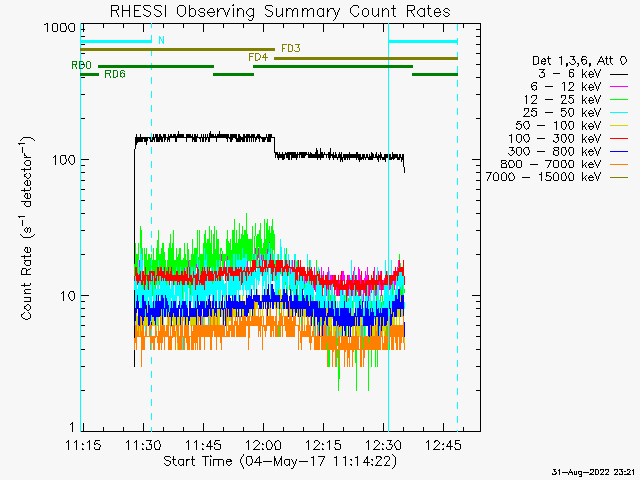Click the olive FD4 horizontal bar

(366, 58)
